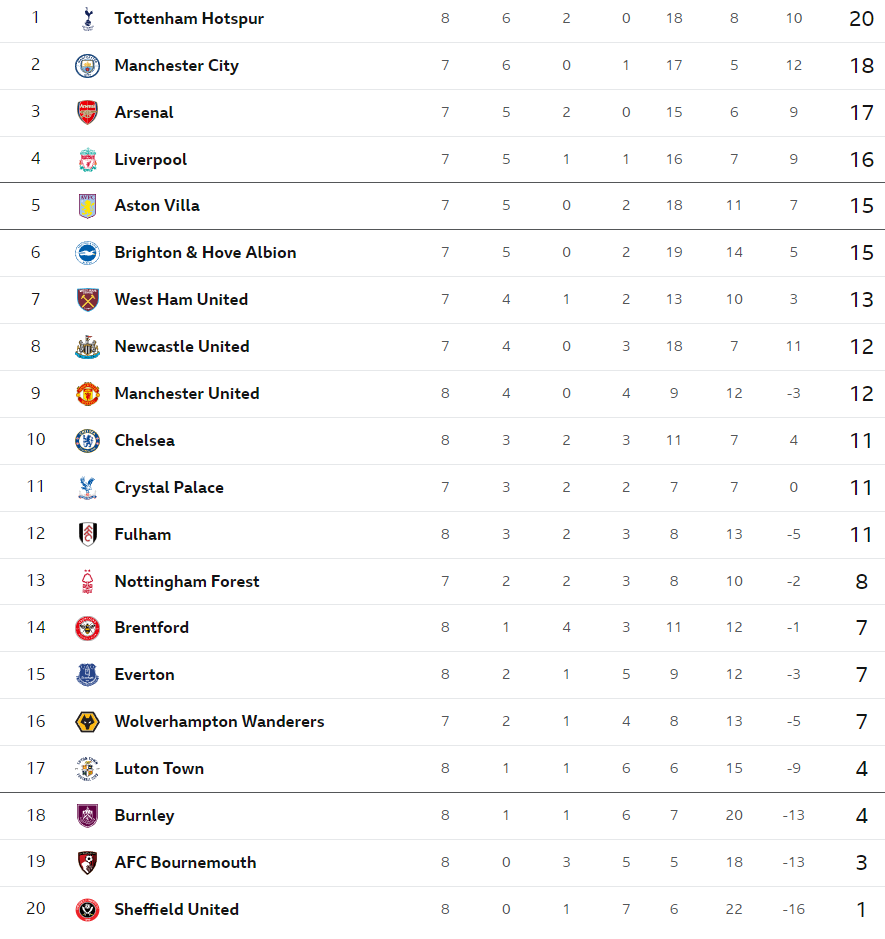This screenshot has height=939, width=885.
Task: Click the Manchester United crest icon
Action: (87, 393)
